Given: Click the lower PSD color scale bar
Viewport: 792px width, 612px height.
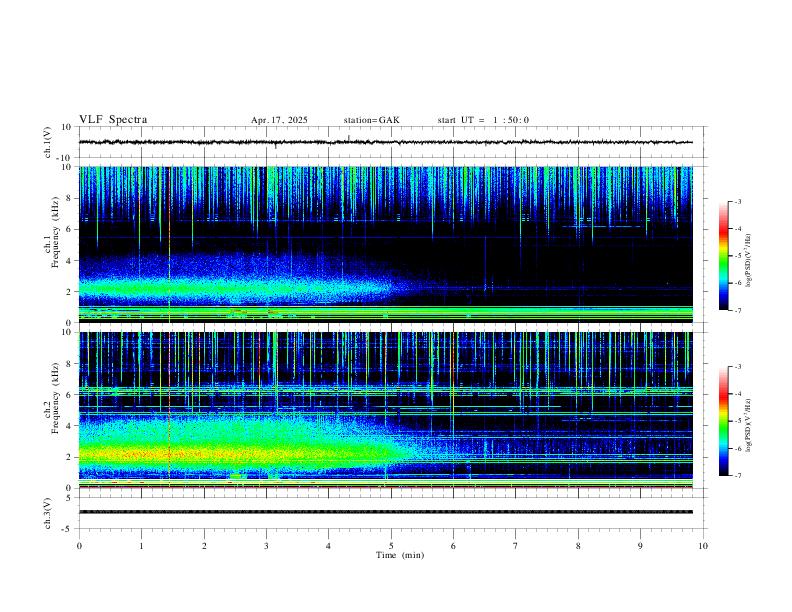Looking at the screenshot, I should click(x=723, y=421).
